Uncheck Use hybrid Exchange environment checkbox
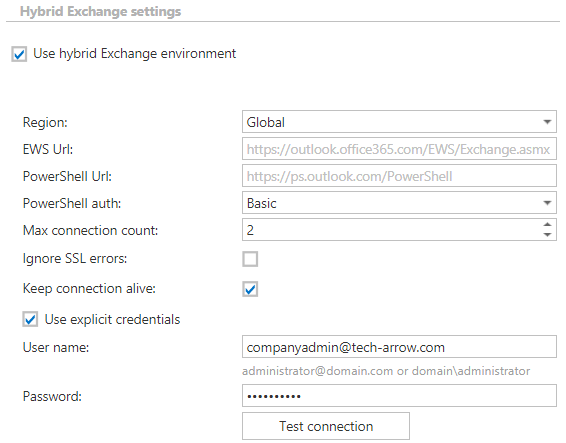 click(19, 54)
